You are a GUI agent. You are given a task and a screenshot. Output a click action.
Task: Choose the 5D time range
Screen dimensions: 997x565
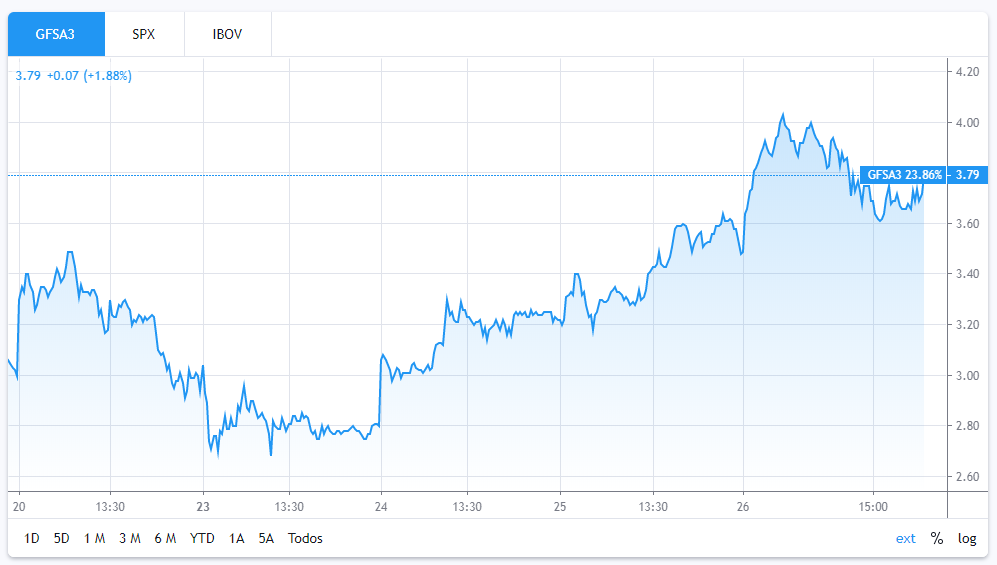point(62,538)
